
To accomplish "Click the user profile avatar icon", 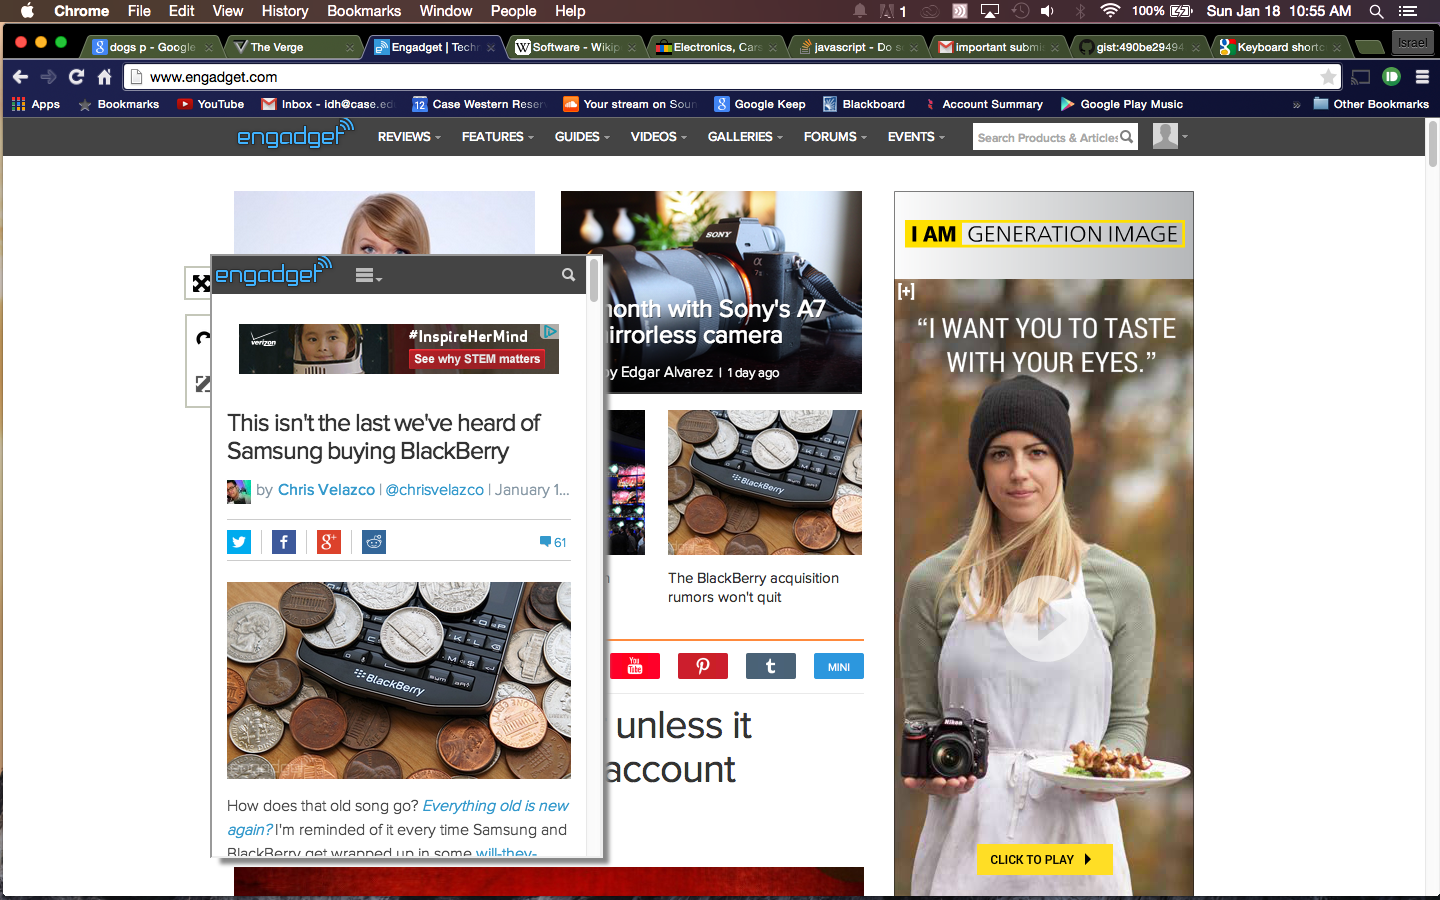I will tap(1165, 136).
